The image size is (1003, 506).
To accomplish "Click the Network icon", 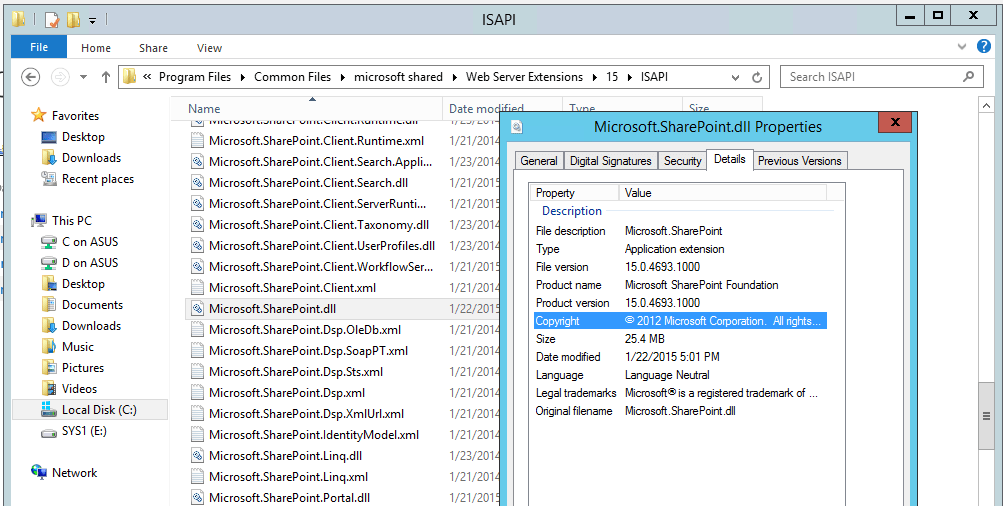I will (x=39, y=473).
